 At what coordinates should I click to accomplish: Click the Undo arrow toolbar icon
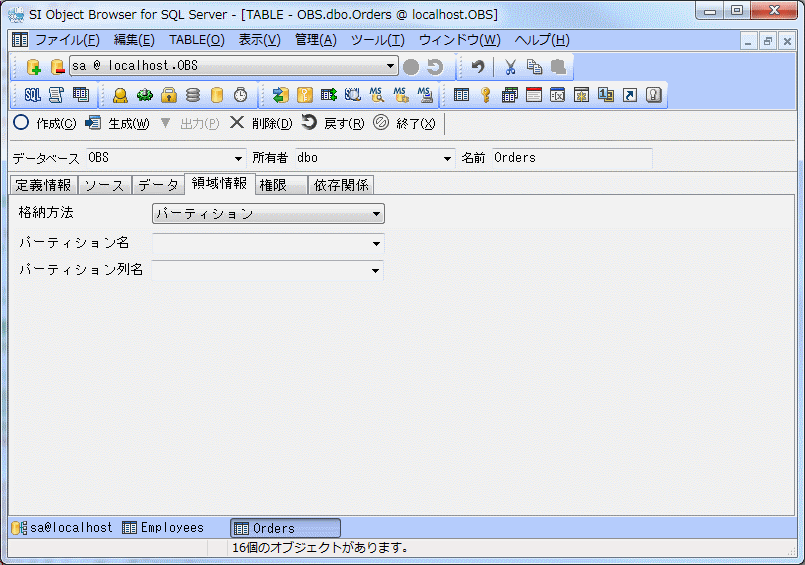click(x=478, y=67)
